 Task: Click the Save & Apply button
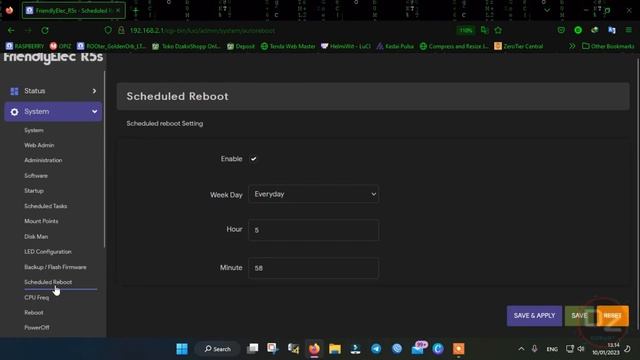tap(534, 316)
